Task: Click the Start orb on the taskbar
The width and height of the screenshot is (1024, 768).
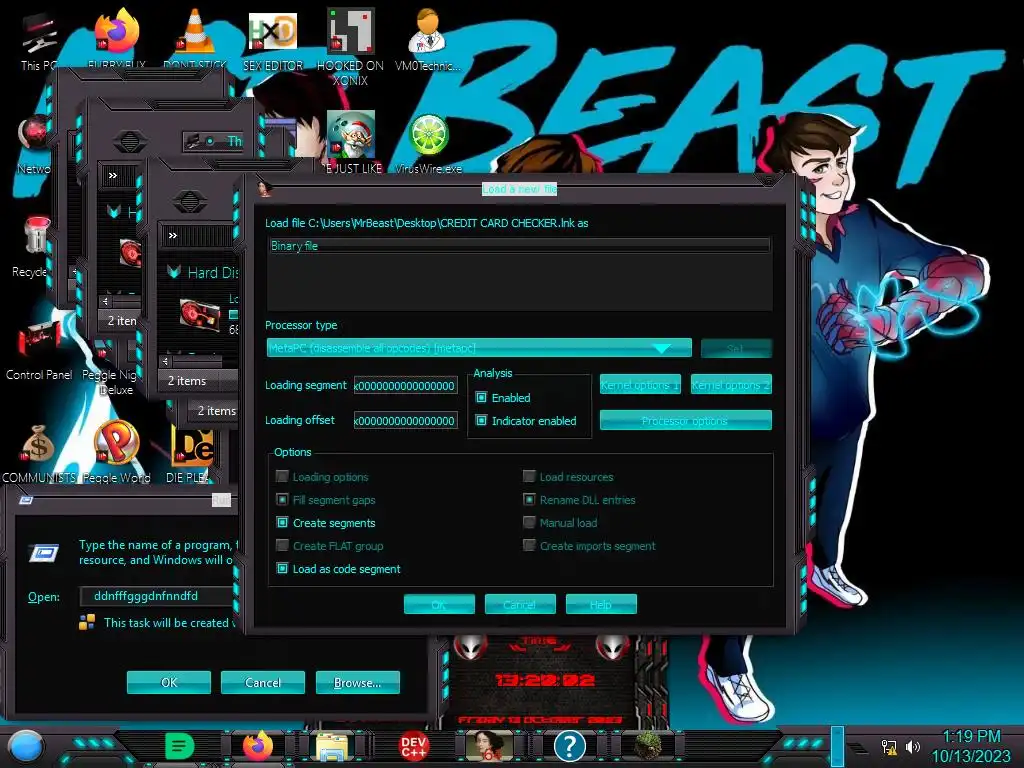Action: [x=26, y=746]
